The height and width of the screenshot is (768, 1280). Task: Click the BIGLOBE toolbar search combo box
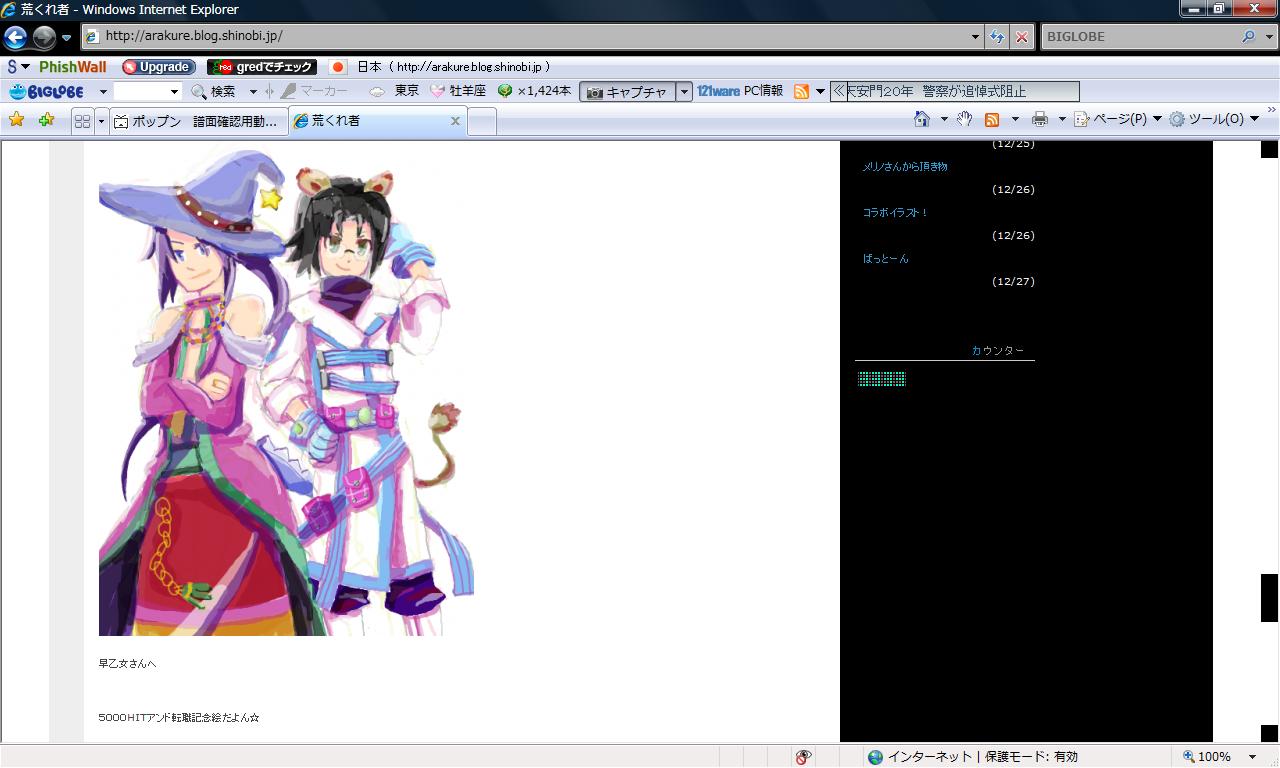[x=147, y=91]
